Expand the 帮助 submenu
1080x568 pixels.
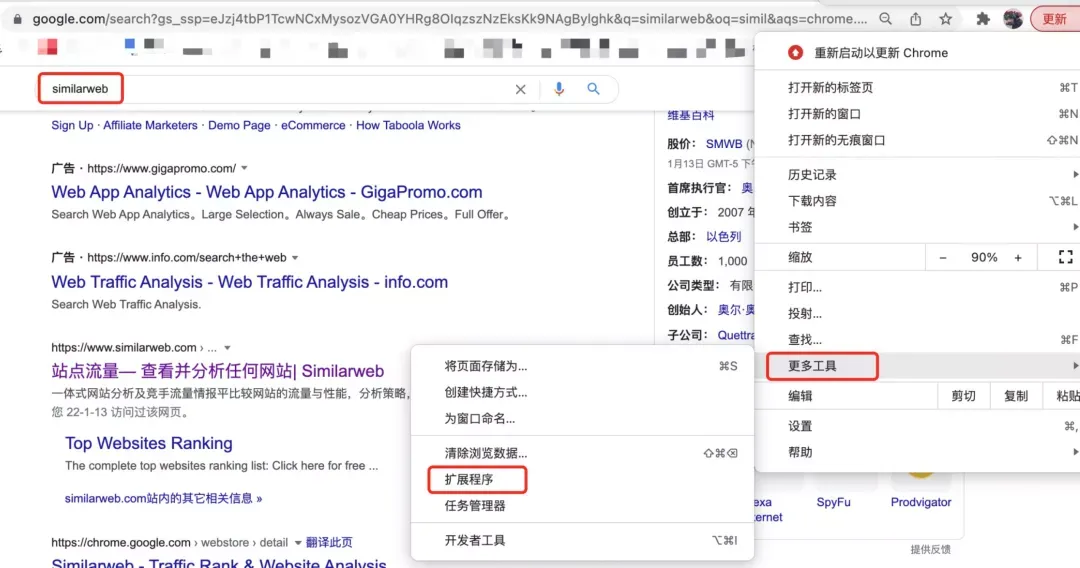coord(917,452)
